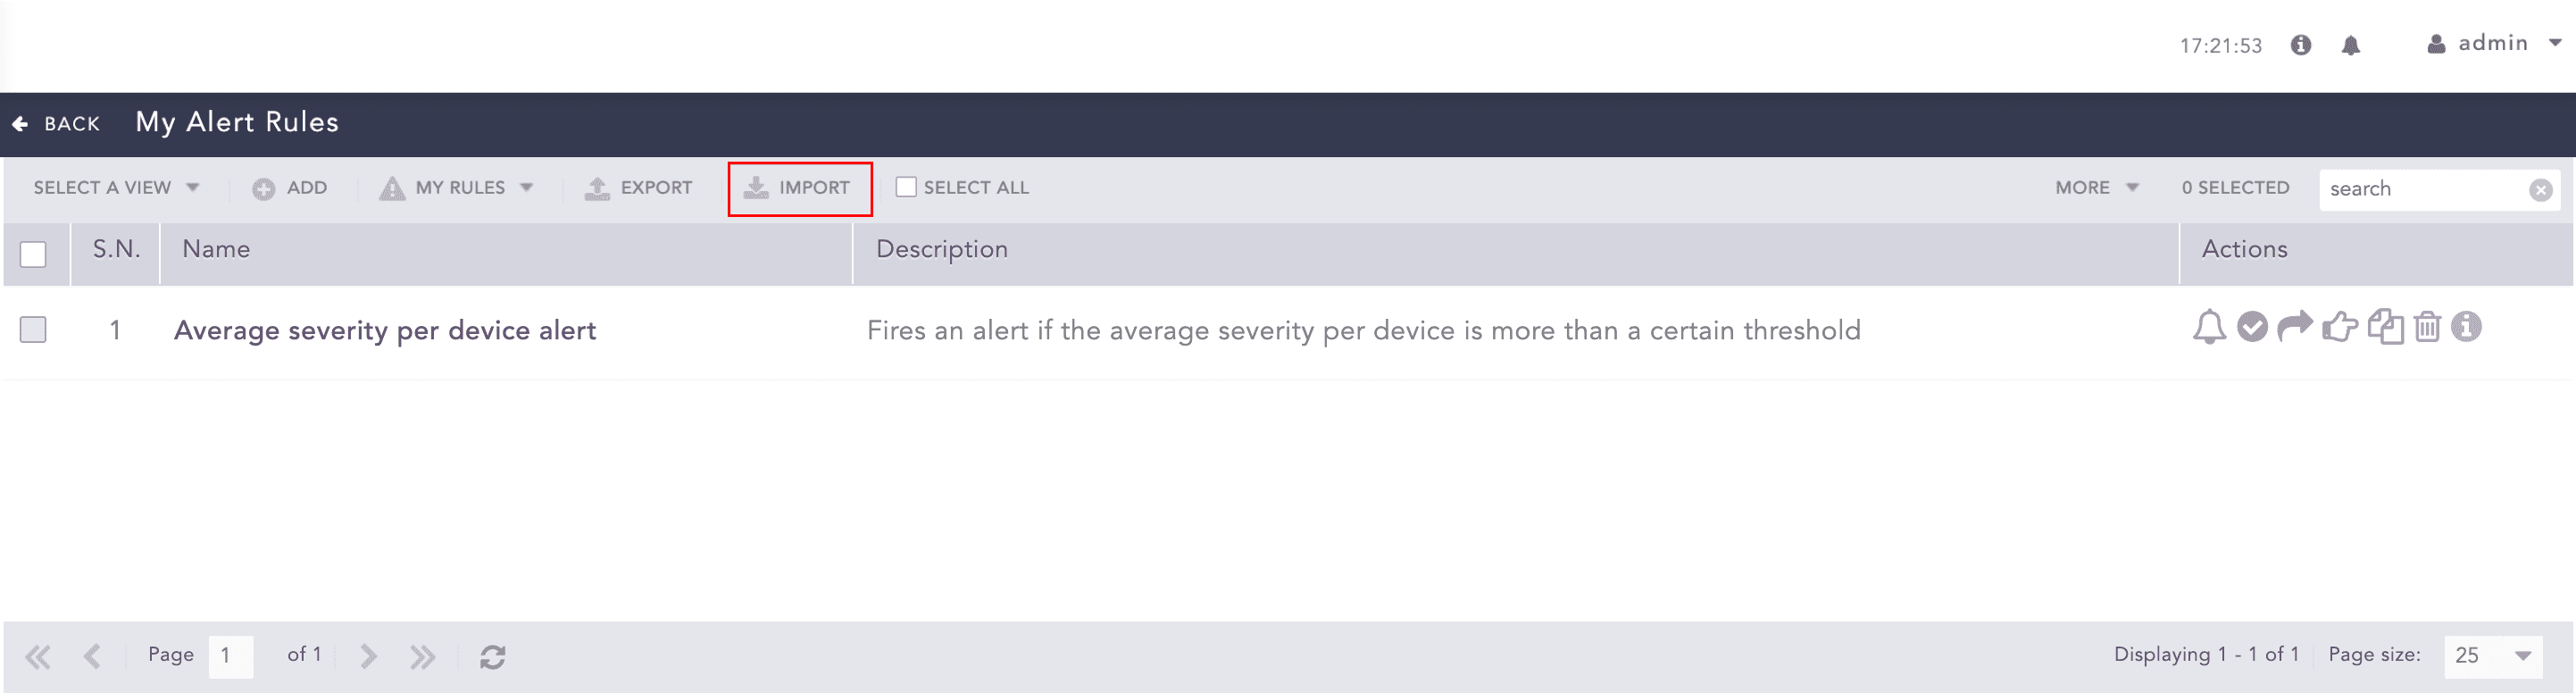2576x693 pixels.
Task: Click the refresh icon in the pagination bar
Action: pyautogui.click(x=492, y=656)
